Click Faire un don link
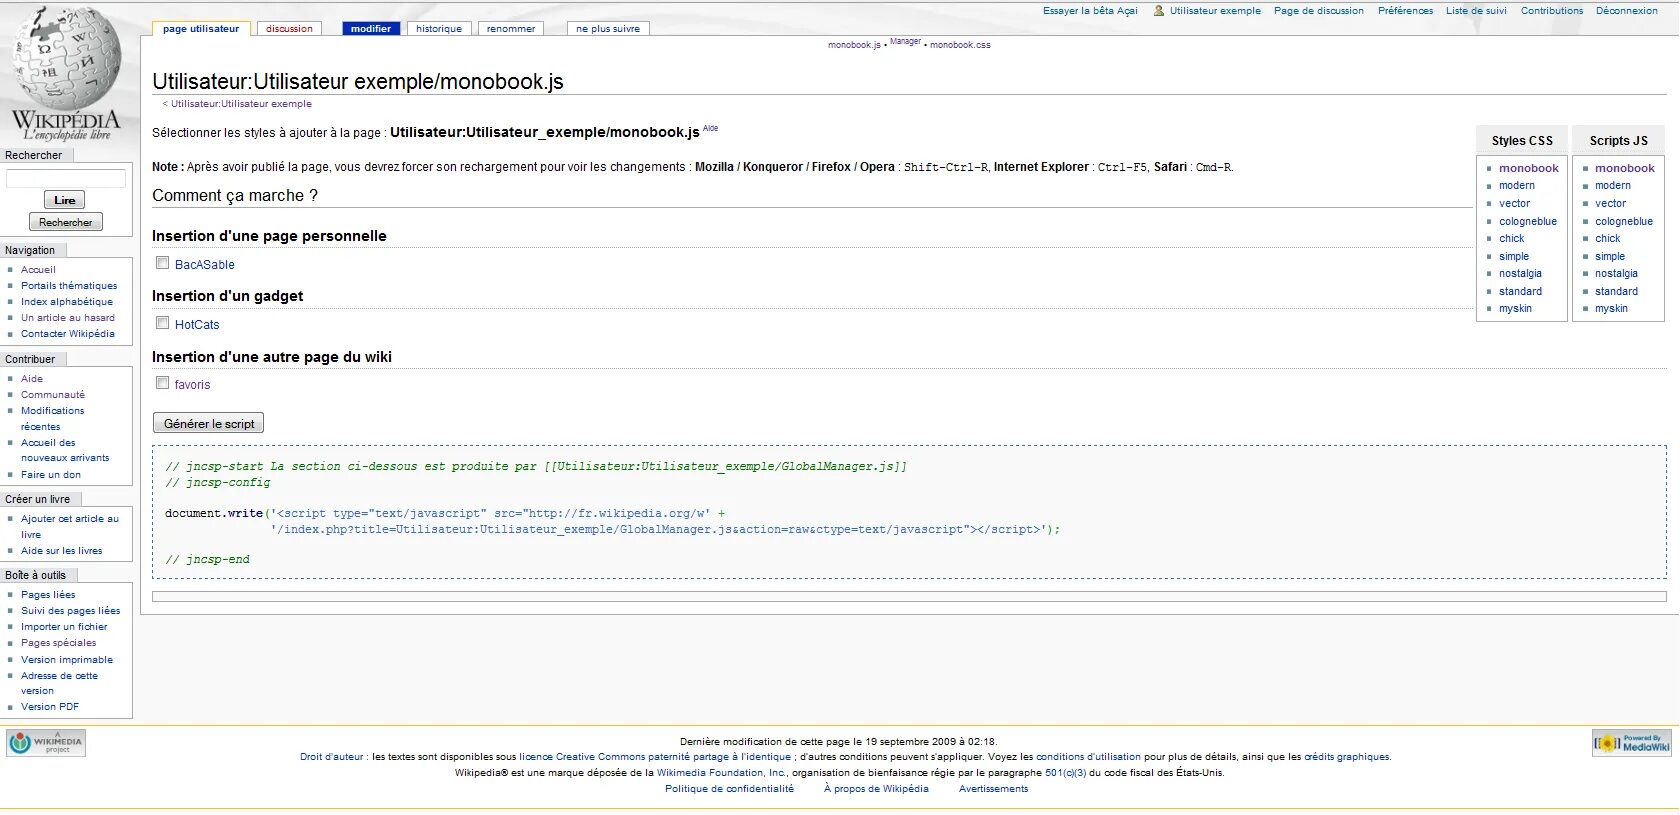Image resolution: width=1680 pixels, height=815 pixels. (51, 475)
